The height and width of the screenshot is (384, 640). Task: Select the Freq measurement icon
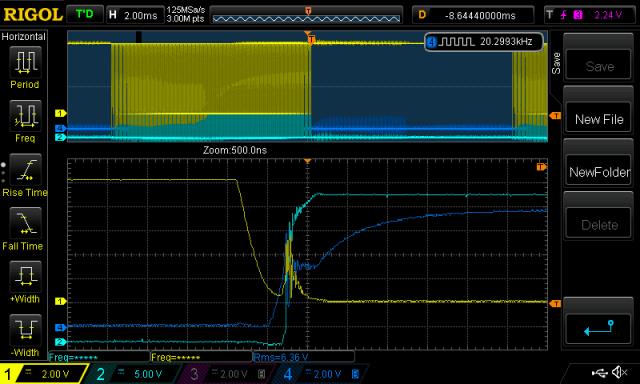[x=25, y=115]
